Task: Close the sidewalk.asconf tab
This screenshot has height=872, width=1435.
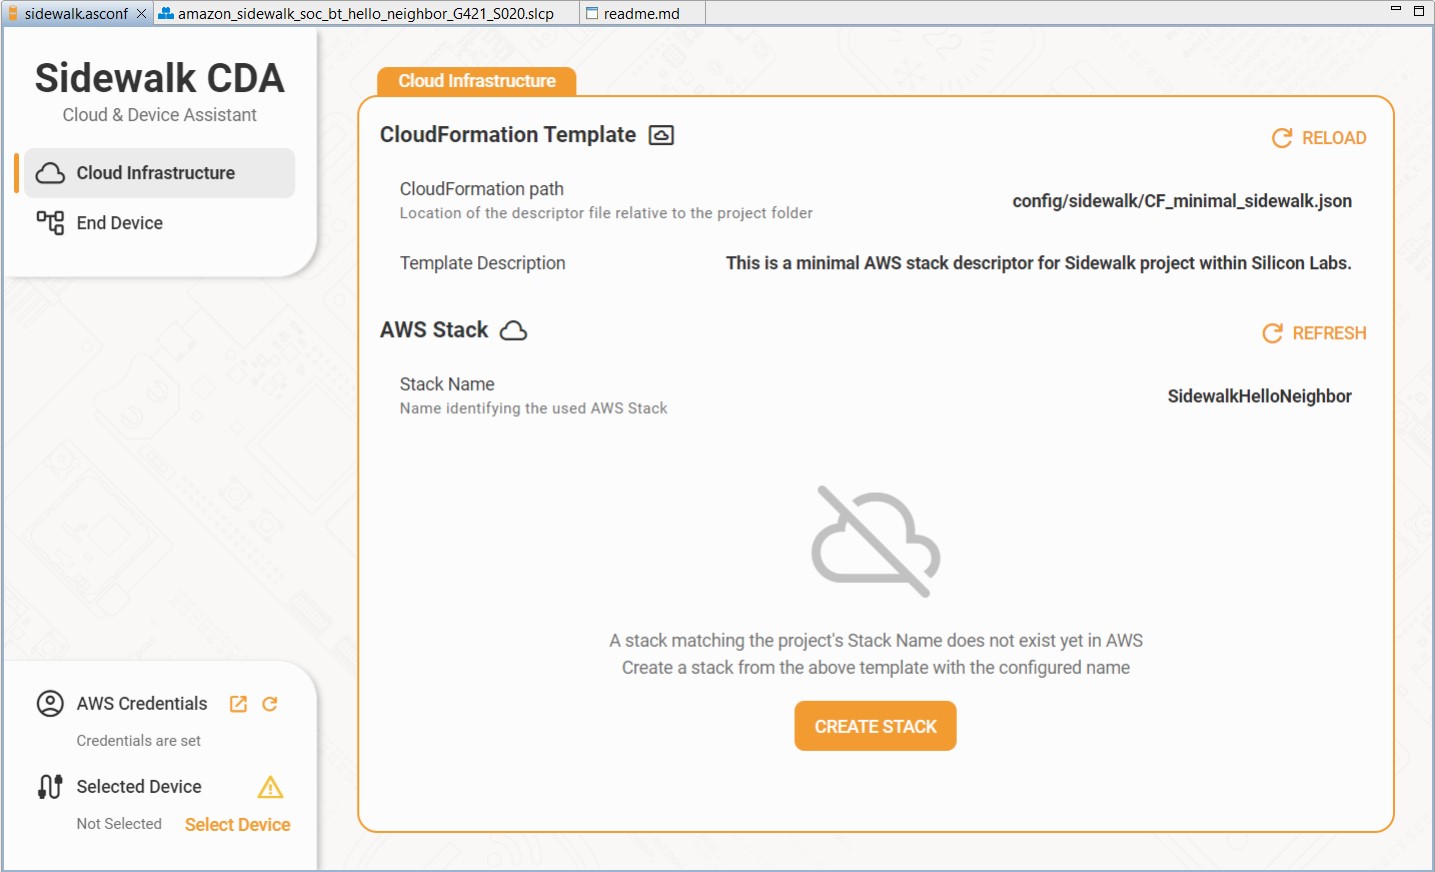Action: click(141, 13)
